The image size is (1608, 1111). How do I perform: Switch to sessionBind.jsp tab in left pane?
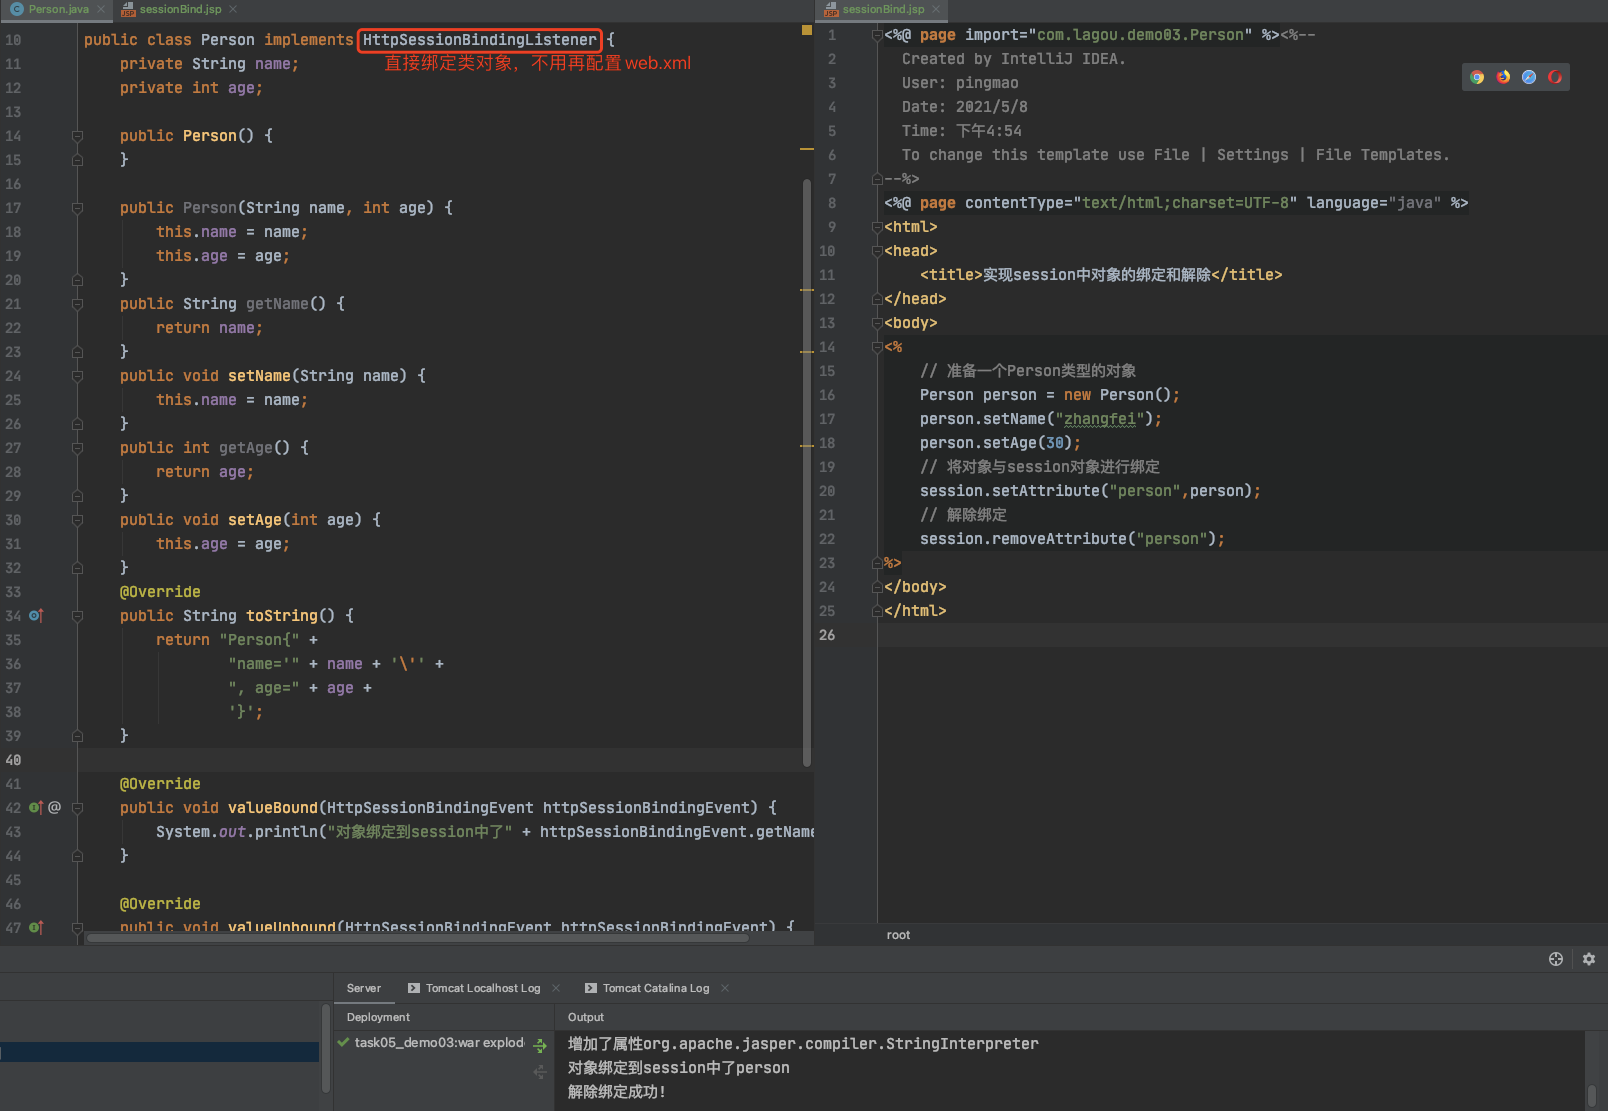(x=180, y=9)
